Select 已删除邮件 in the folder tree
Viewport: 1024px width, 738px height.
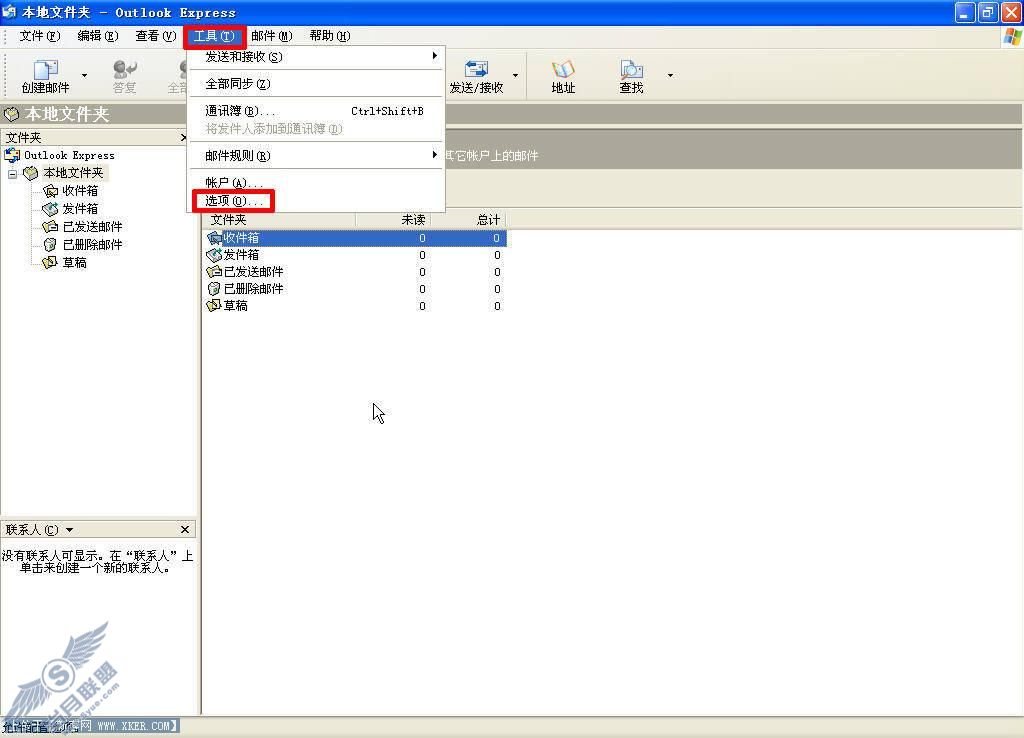[x=92, y=244]
